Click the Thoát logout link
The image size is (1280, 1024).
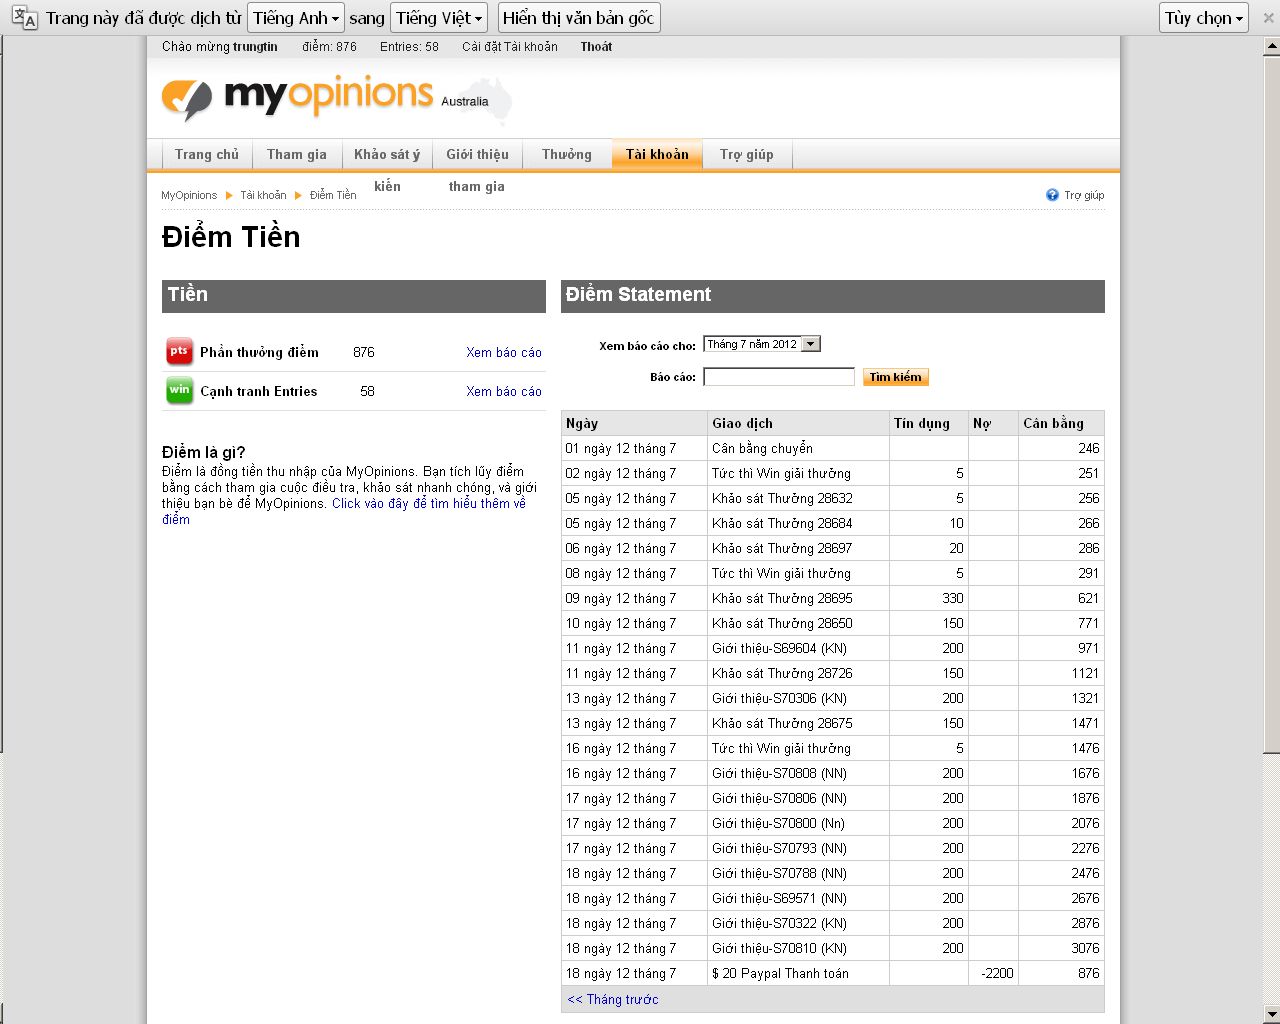click(596, 47)
